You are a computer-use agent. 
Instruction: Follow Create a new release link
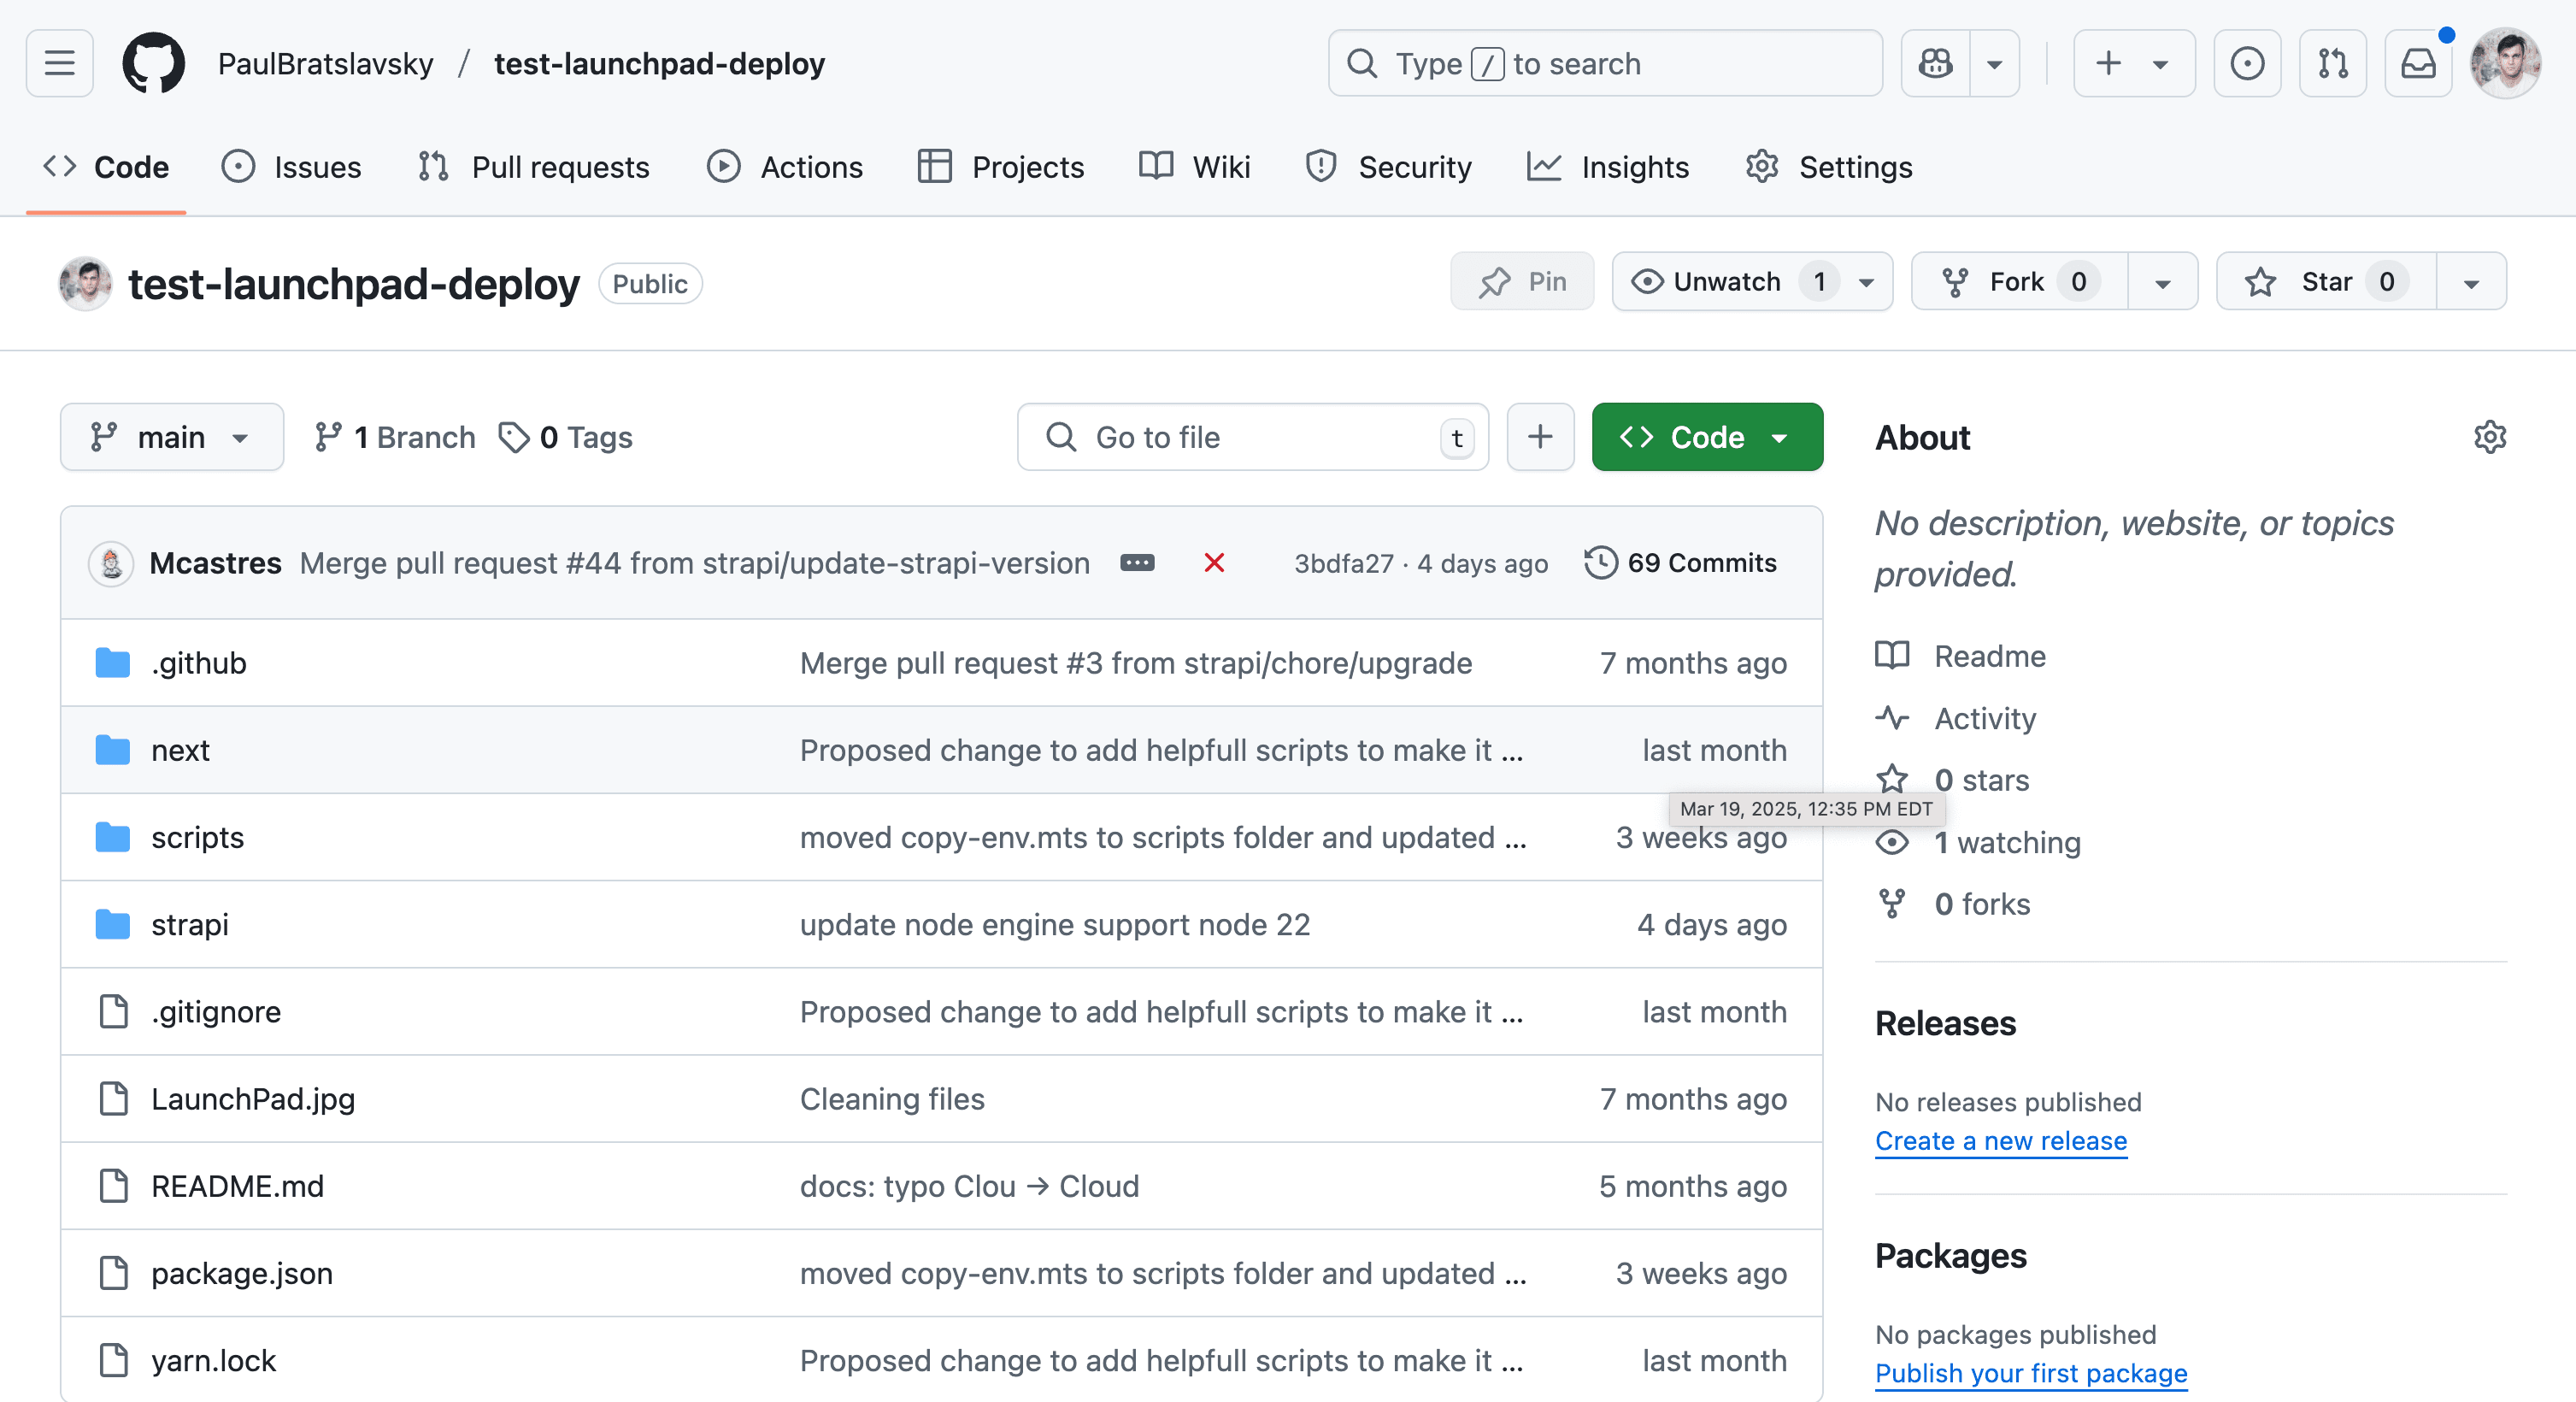(2000, 1141)
